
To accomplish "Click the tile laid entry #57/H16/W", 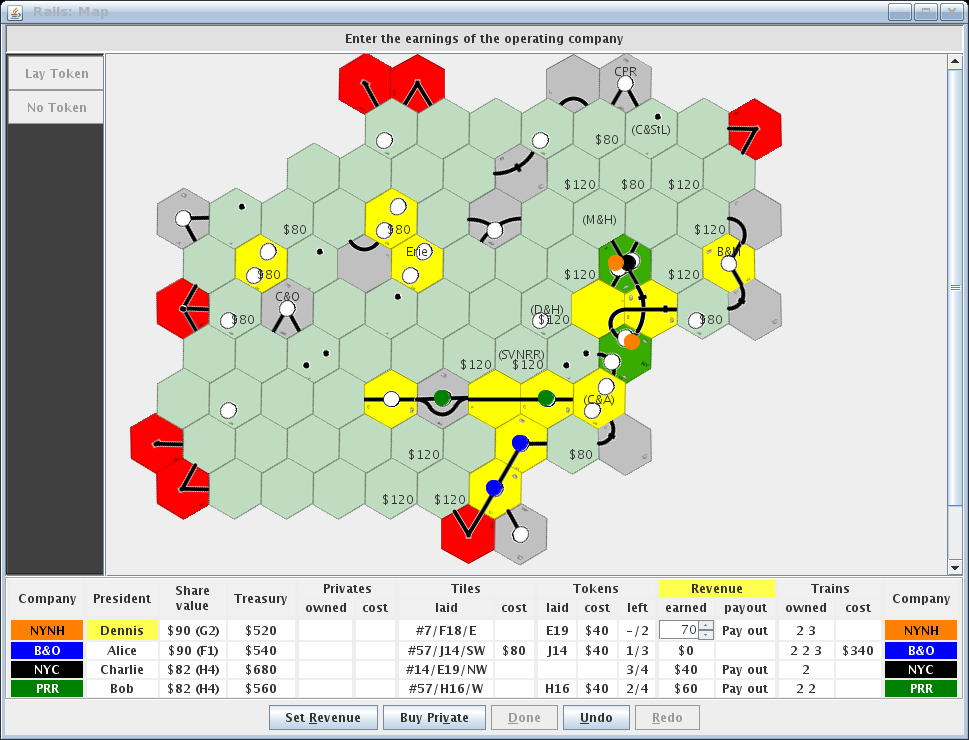I will (446, 689).
